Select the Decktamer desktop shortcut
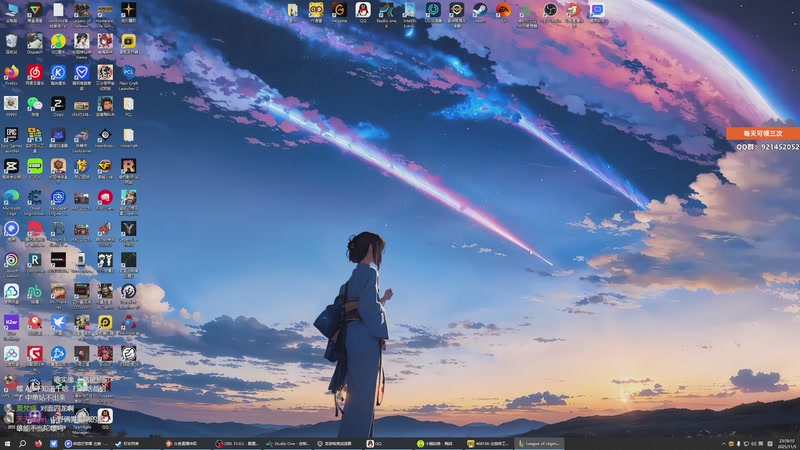800x450 pixels. click(x=82, y=139)
